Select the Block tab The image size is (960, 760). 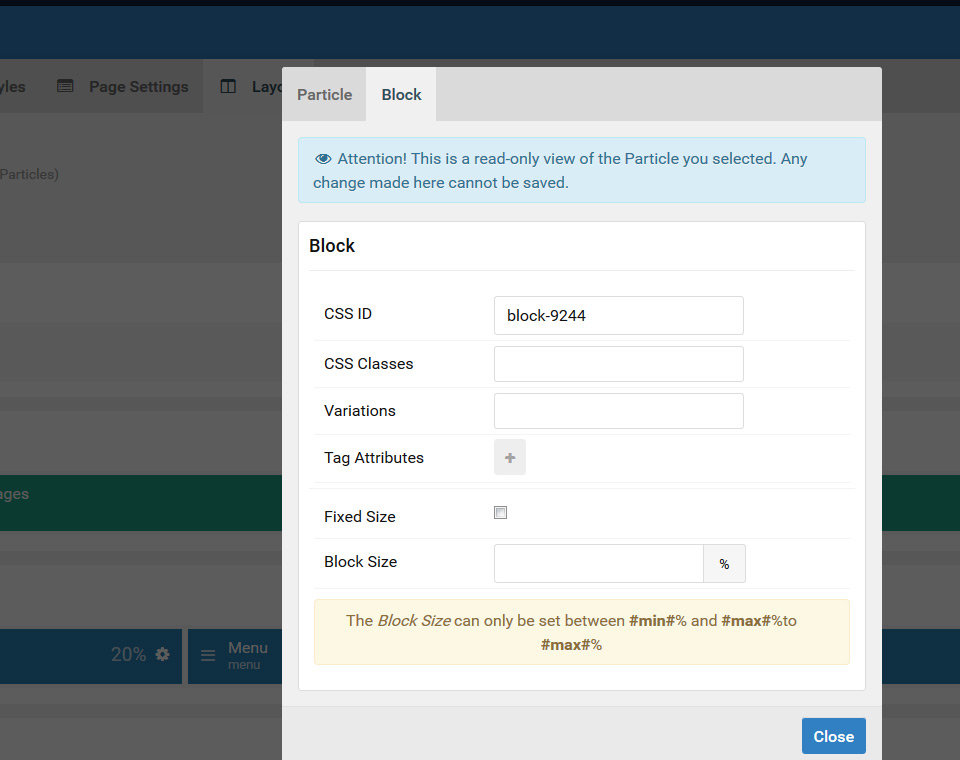click(x=401, y=94)
